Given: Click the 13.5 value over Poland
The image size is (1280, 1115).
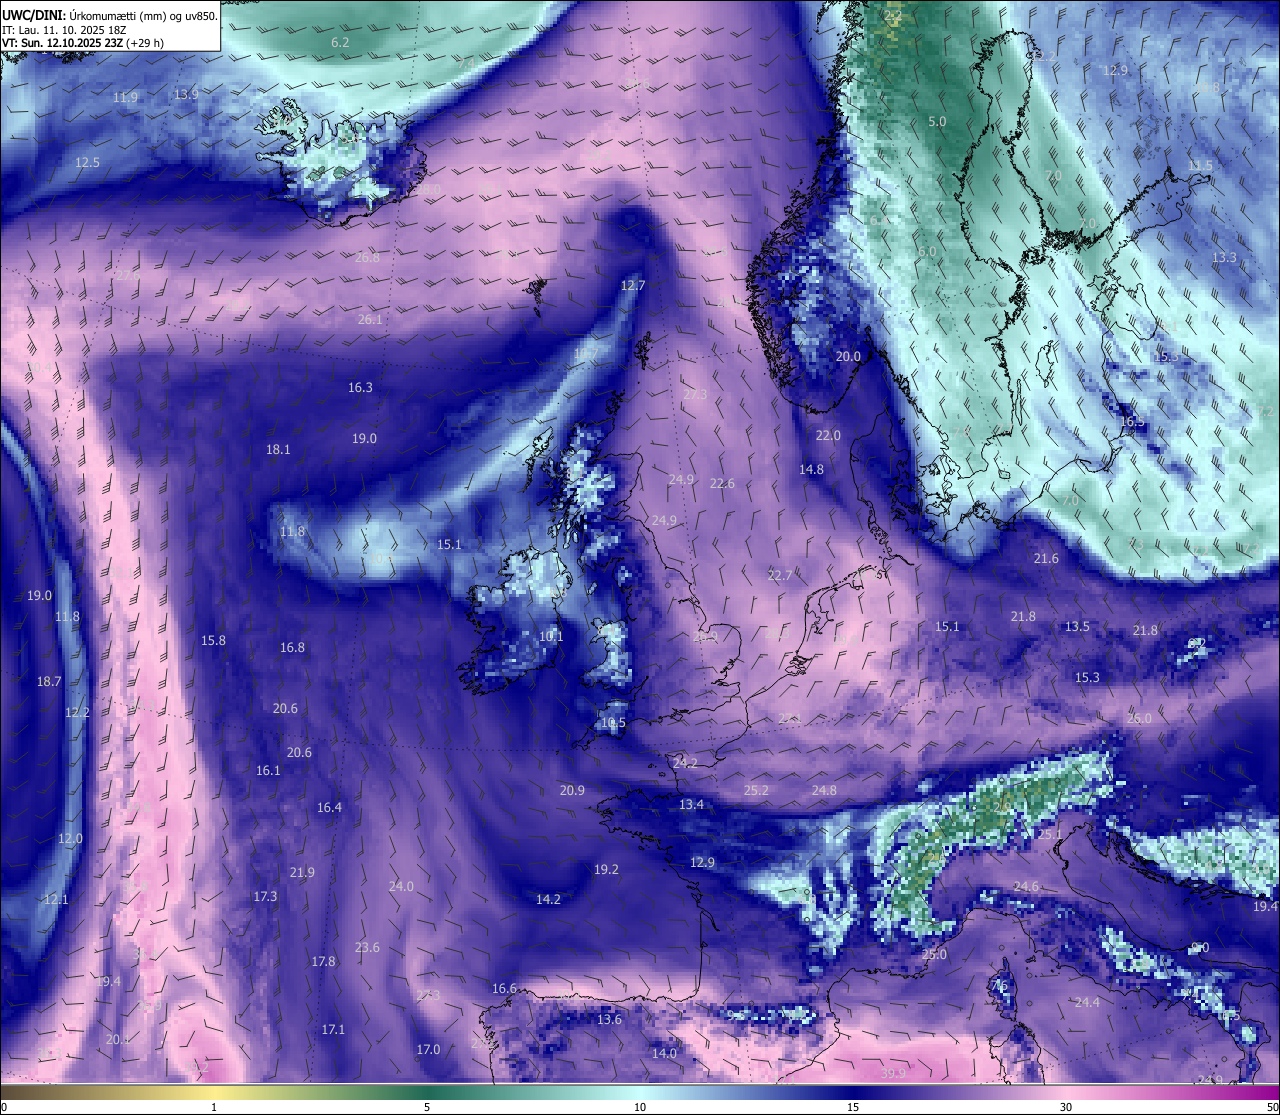Looking at the screenshot, I should (1077, 626).
